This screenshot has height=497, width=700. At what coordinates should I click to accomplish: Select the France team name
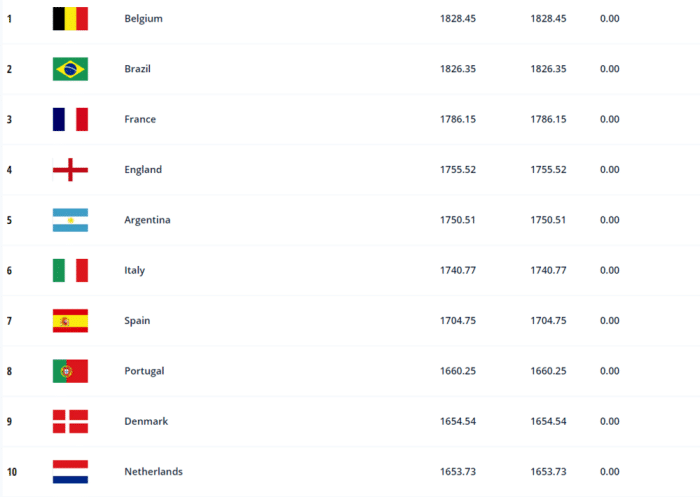coord(140,120)
